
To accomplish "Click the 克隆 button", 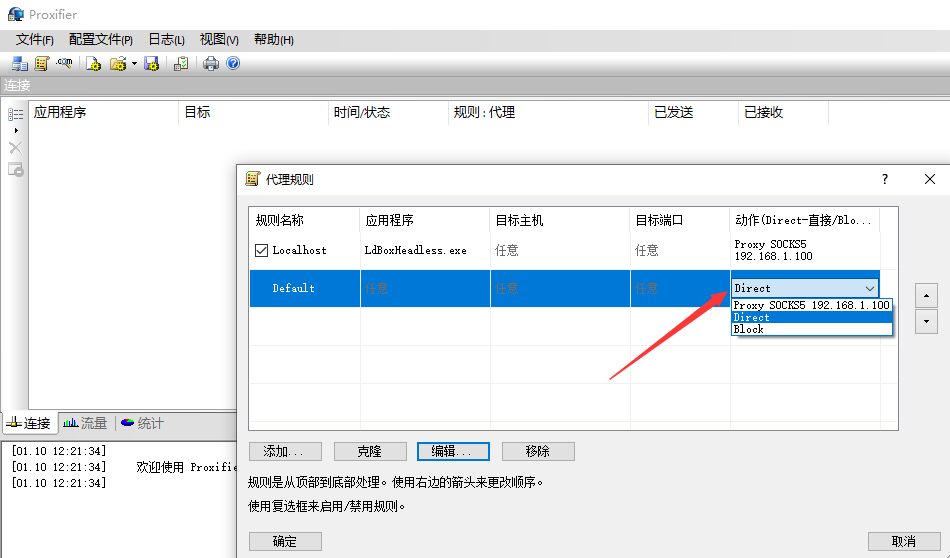I will pos(370,451).
